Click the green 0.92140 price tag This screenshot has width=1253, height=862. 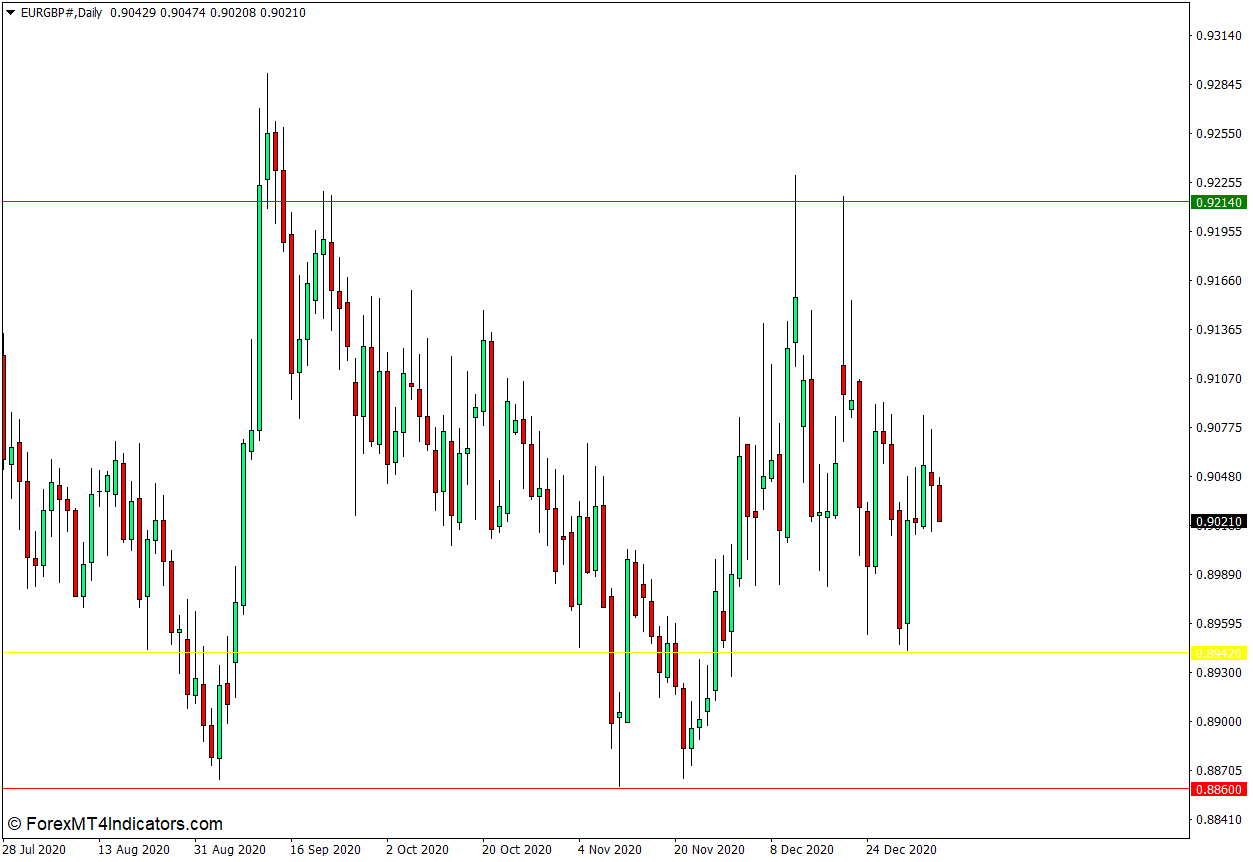pyautogui.click(x=1218, y=203)
